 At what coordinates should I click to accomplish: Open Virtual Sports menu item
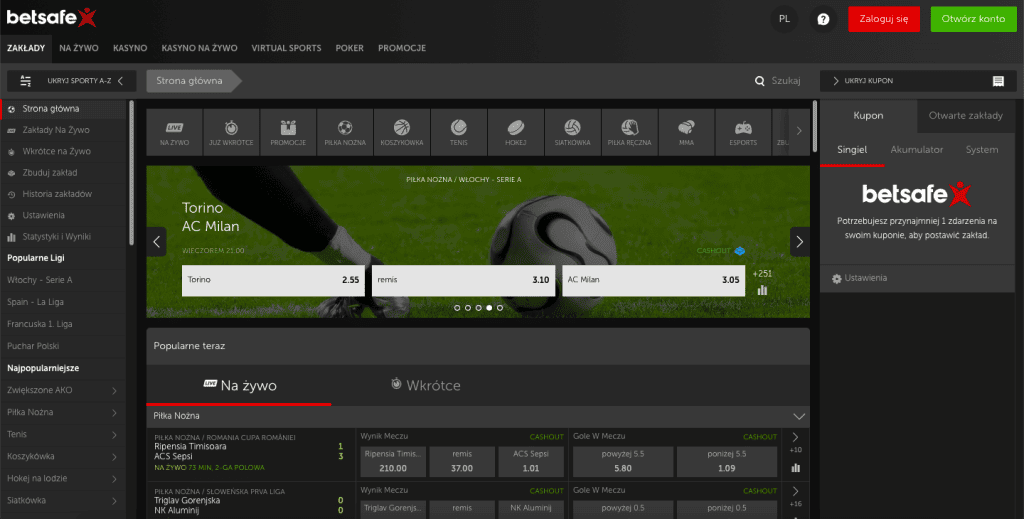(286, 48)
